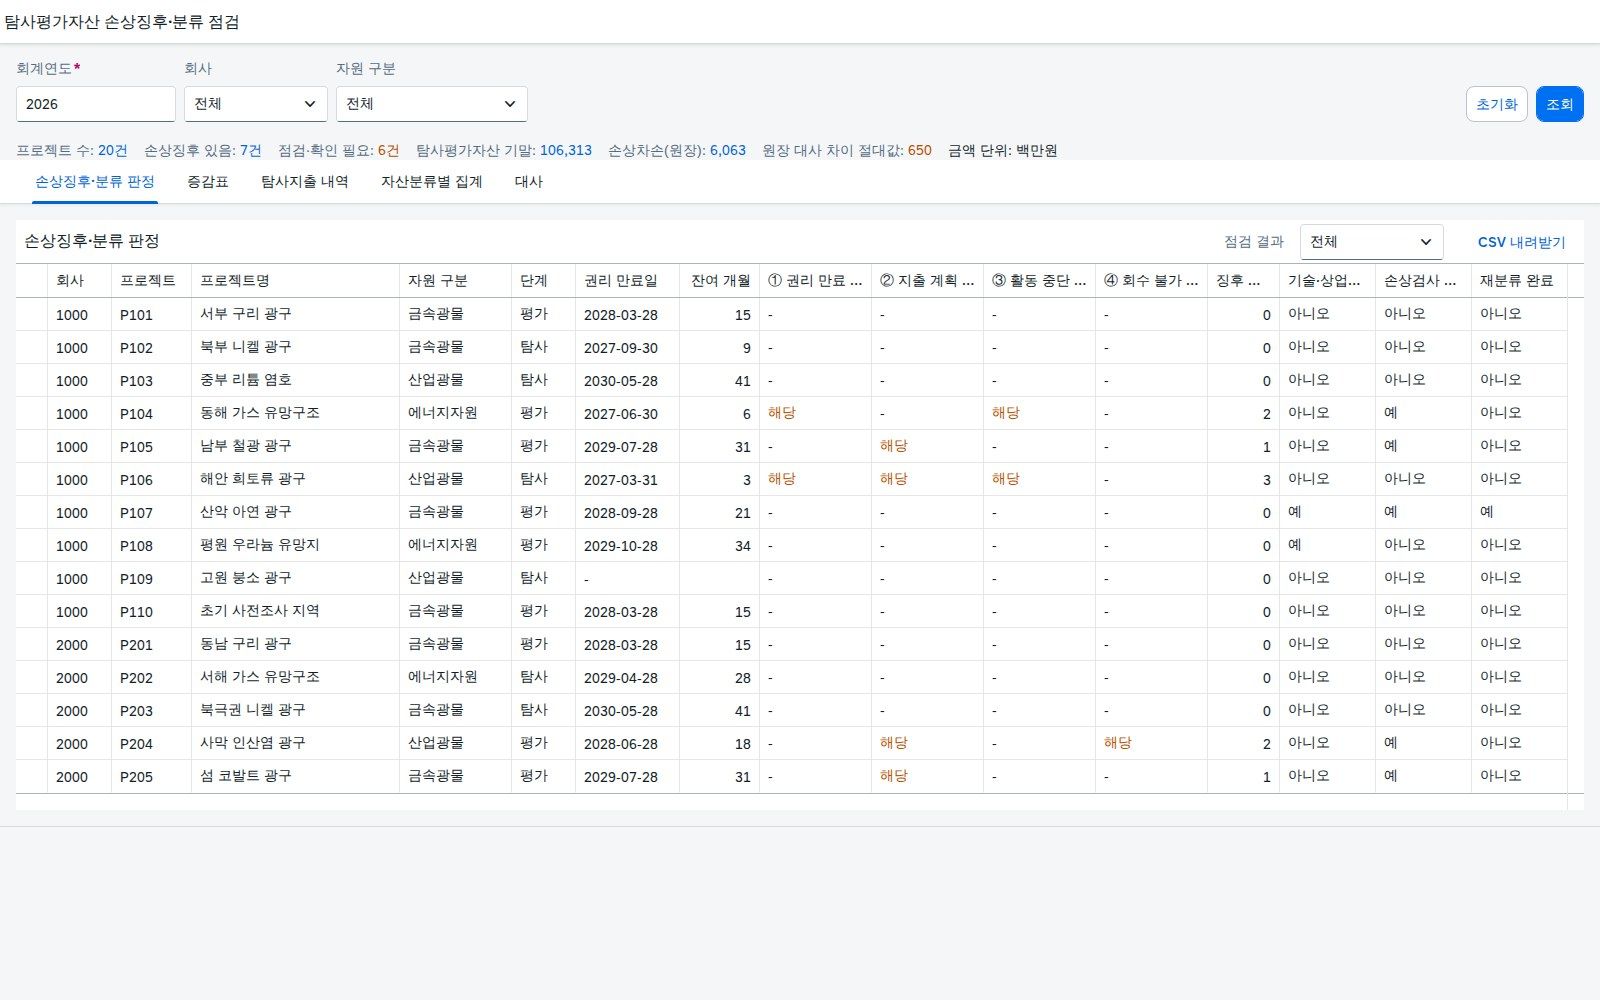1600x1000 pixels.
Task: Click expiry date 2027-09-30 for P102
Action: (x=621, y=348)
